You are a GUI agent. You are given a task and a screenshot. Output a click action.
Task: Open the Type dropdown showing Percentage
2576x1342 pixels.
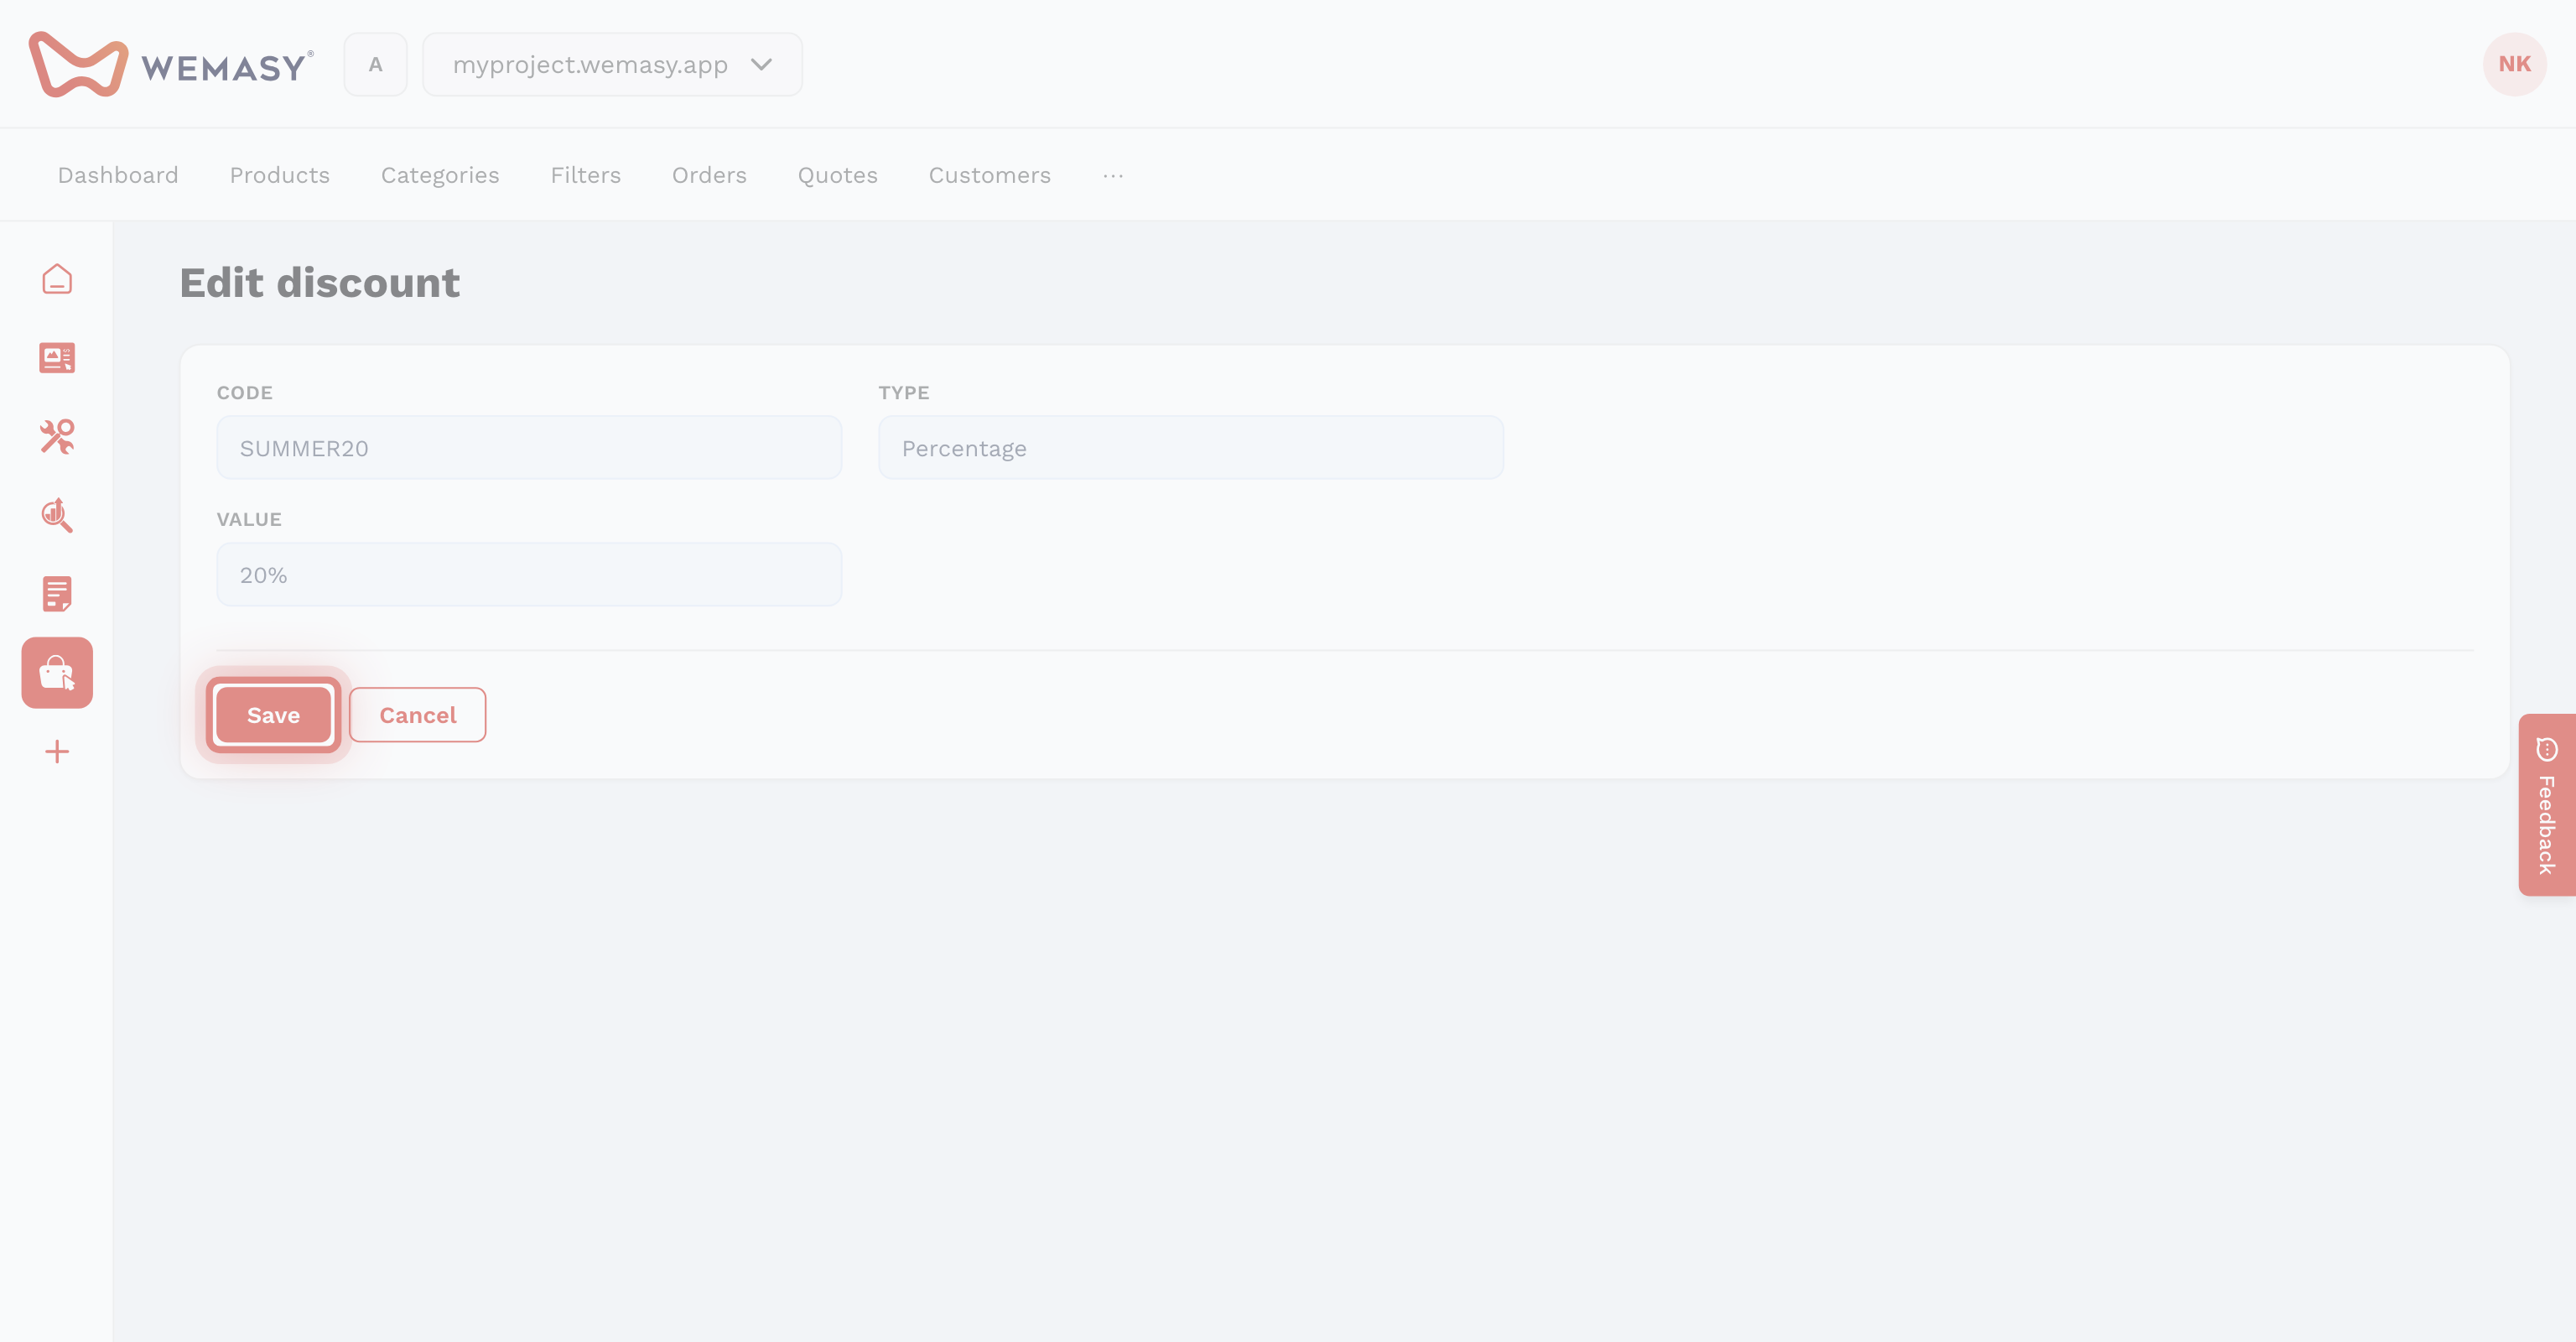(x=1190, y=448)
